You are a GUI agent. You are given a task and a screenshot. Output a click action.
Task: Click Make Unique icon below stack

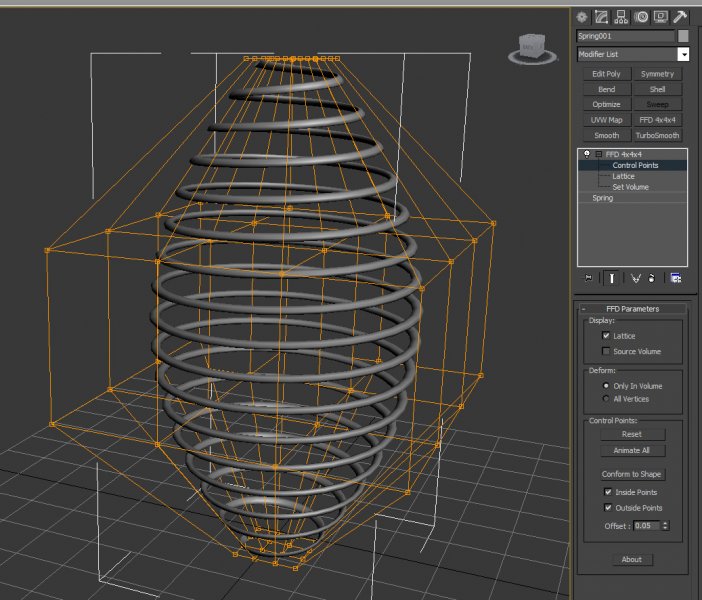(x=635, y=278)
